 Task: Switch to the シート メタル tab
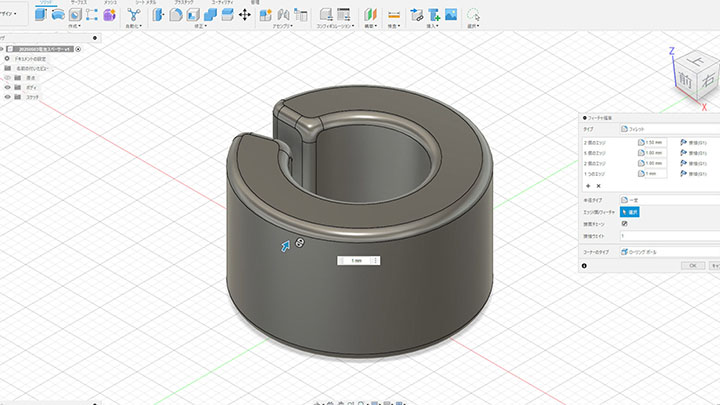(146, 2)
